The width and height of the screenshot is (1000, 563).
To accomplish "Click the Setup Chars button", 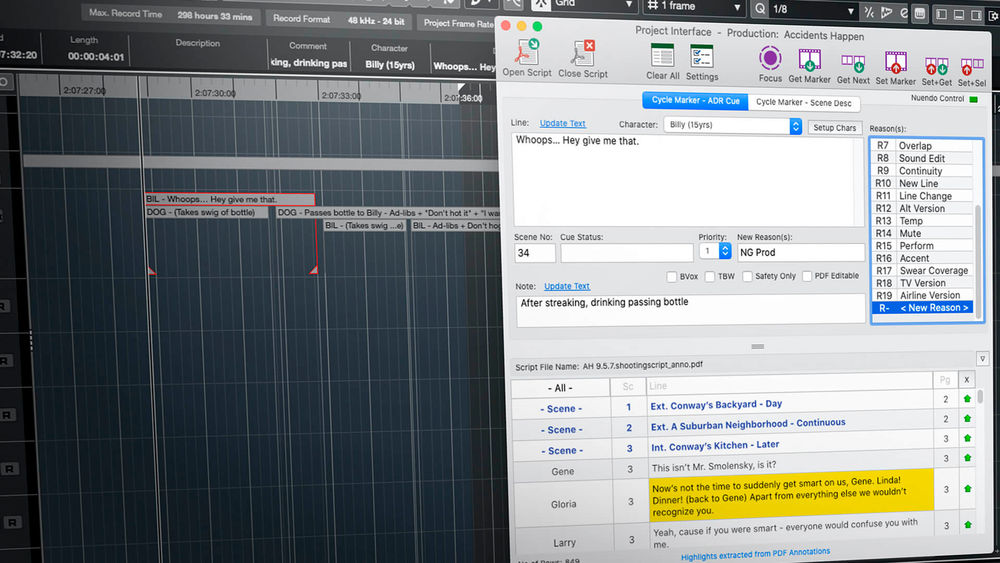I will click(x=834, y=128).
